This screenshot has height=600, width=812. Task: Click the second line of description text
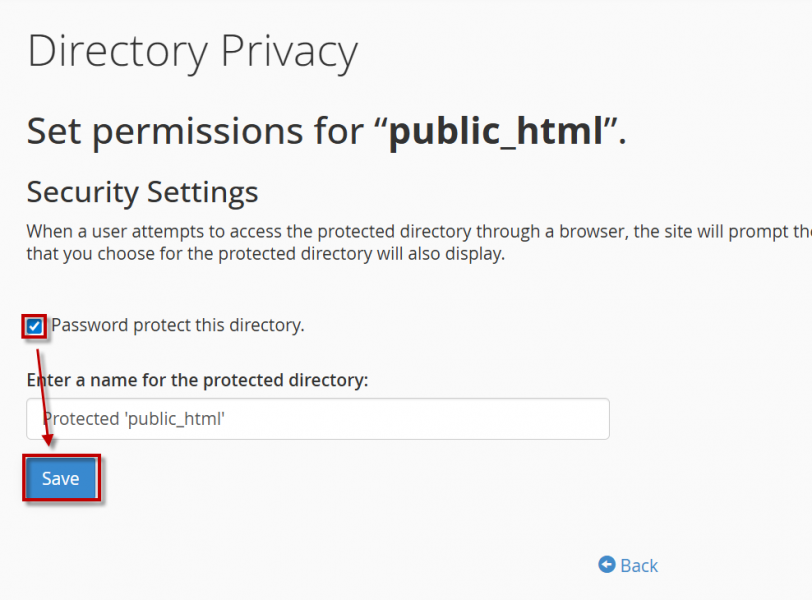(x=266, y=253)
